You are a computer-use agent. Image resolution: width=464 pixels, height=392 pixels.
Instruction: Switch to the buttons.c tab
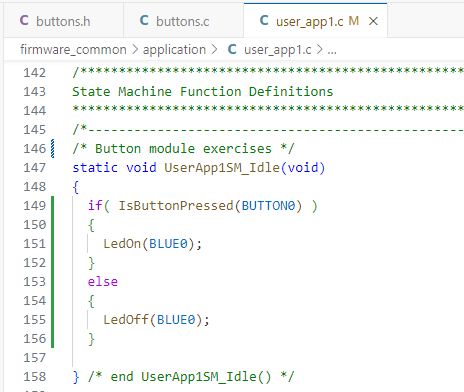[183, 21]
